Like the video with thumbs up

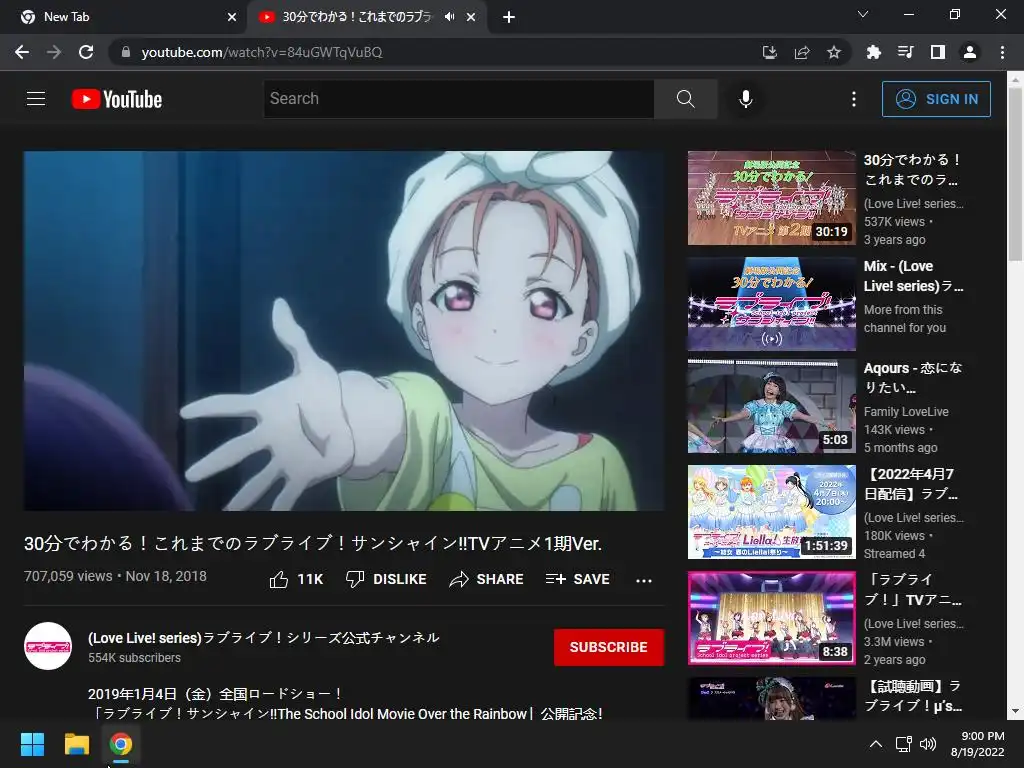(x=296, y=579)
